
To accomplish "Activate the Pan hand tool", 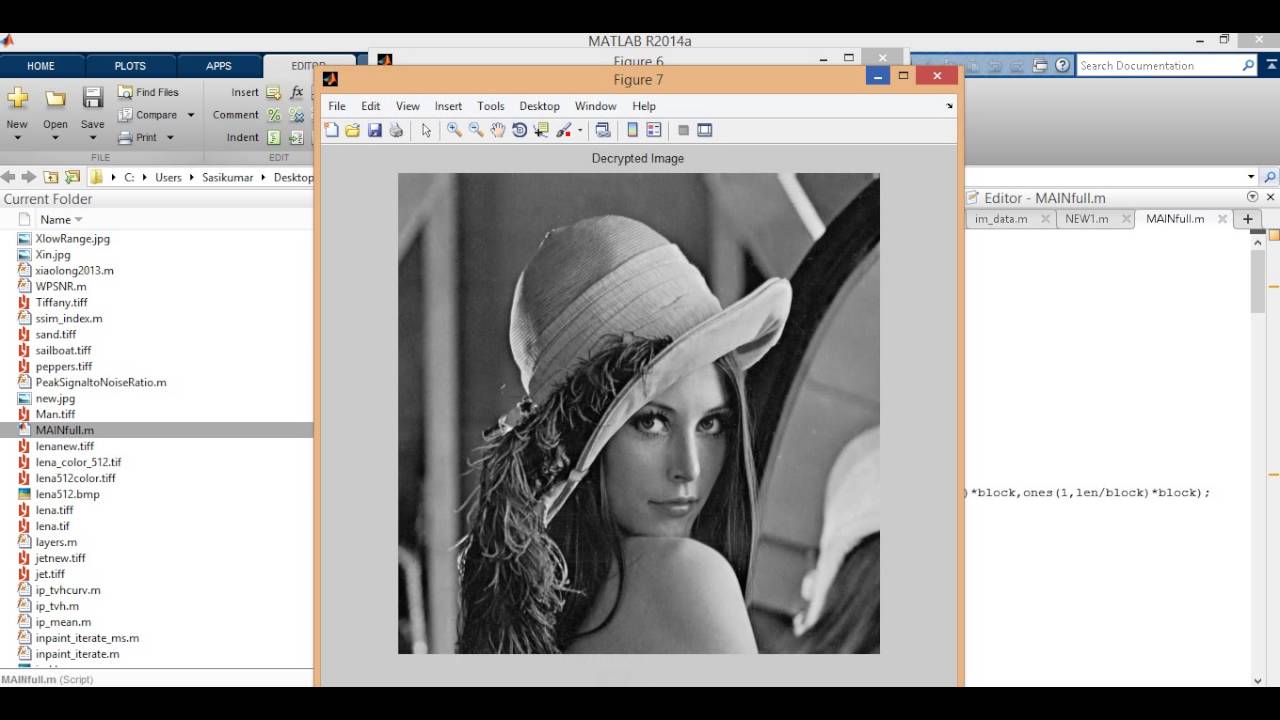I will tap(498, 130).
